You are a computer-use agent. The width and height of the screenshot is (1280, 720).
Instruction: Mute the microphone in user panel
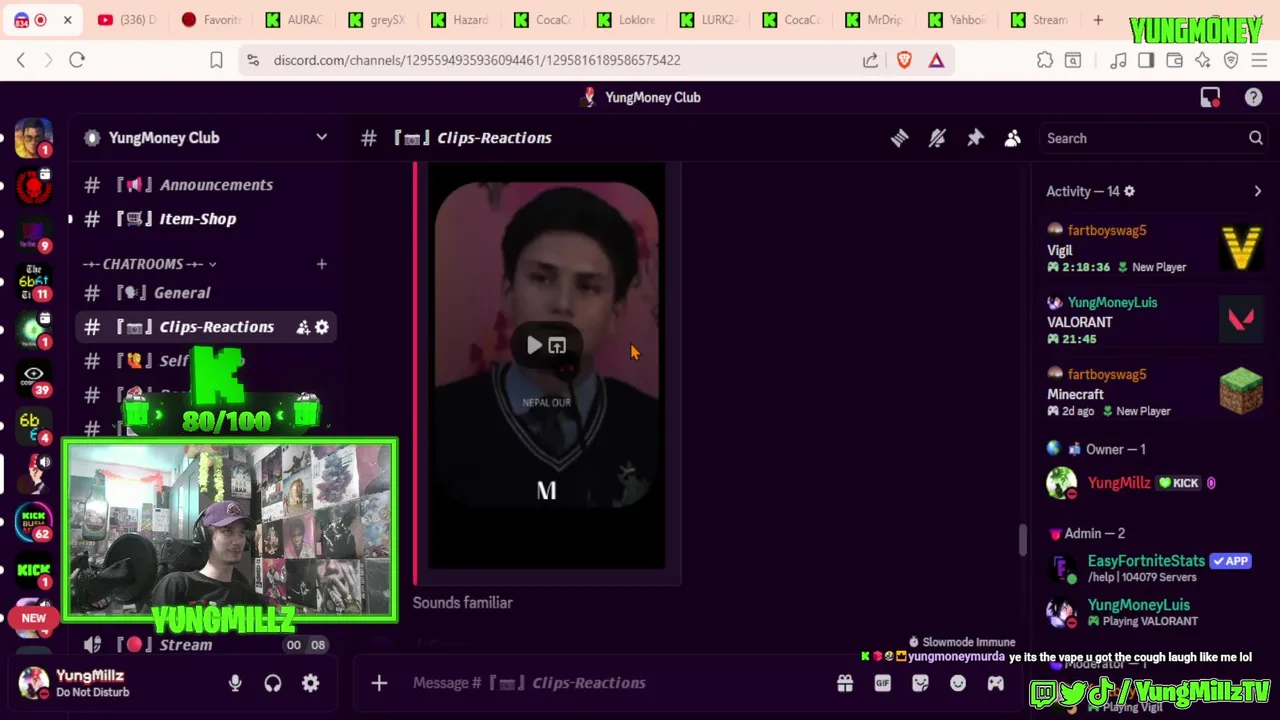[x=235, y=683]
